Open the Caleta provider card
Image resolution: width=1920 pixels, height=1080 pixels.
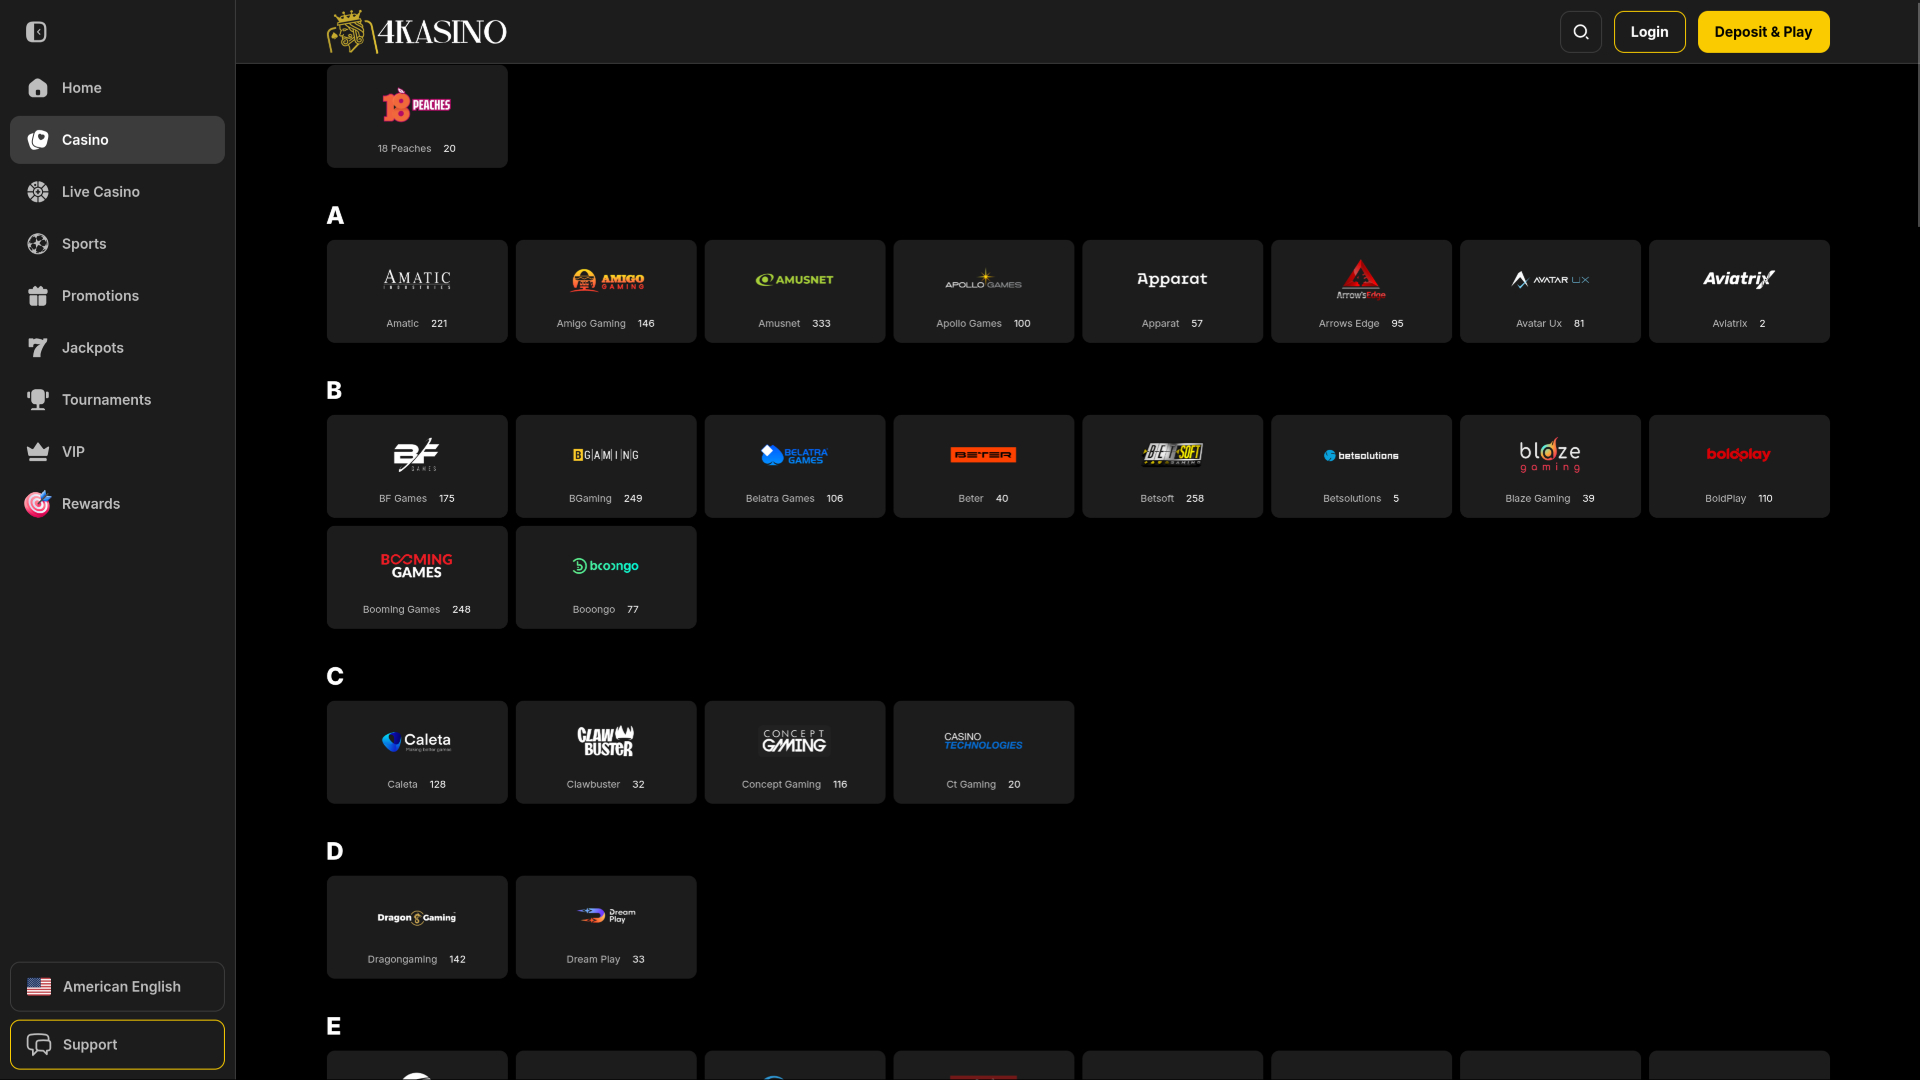pos(417,752)
